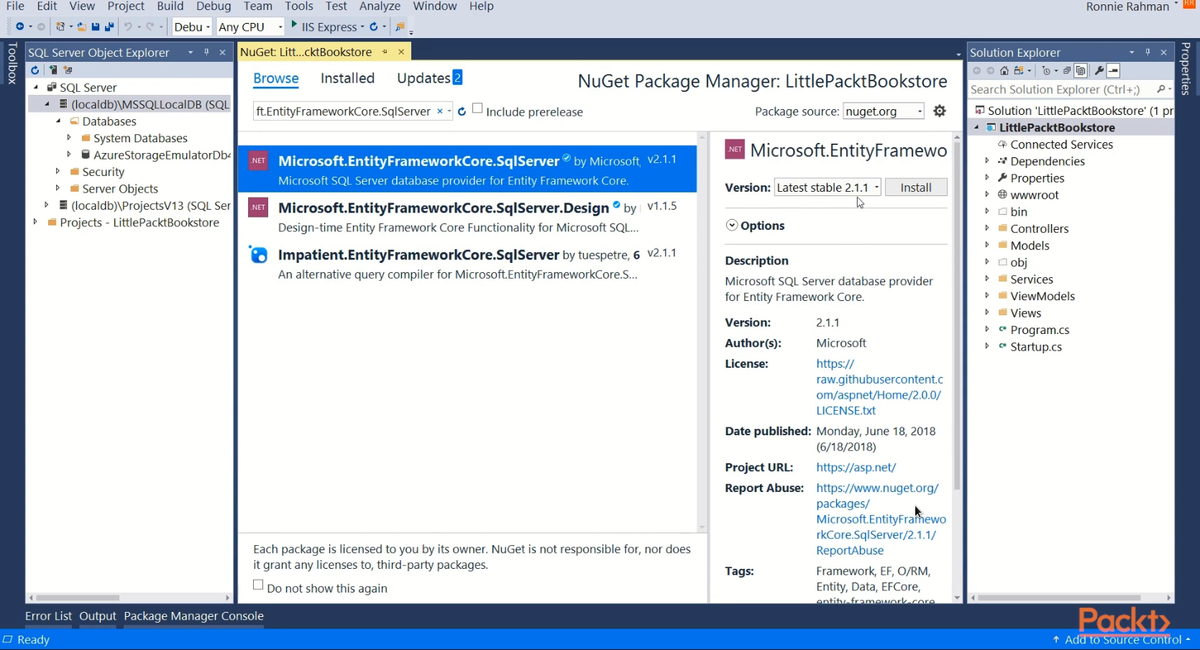1200x650 pixels.
Task: Click the Save All toolbar icon
Action: 109,27
